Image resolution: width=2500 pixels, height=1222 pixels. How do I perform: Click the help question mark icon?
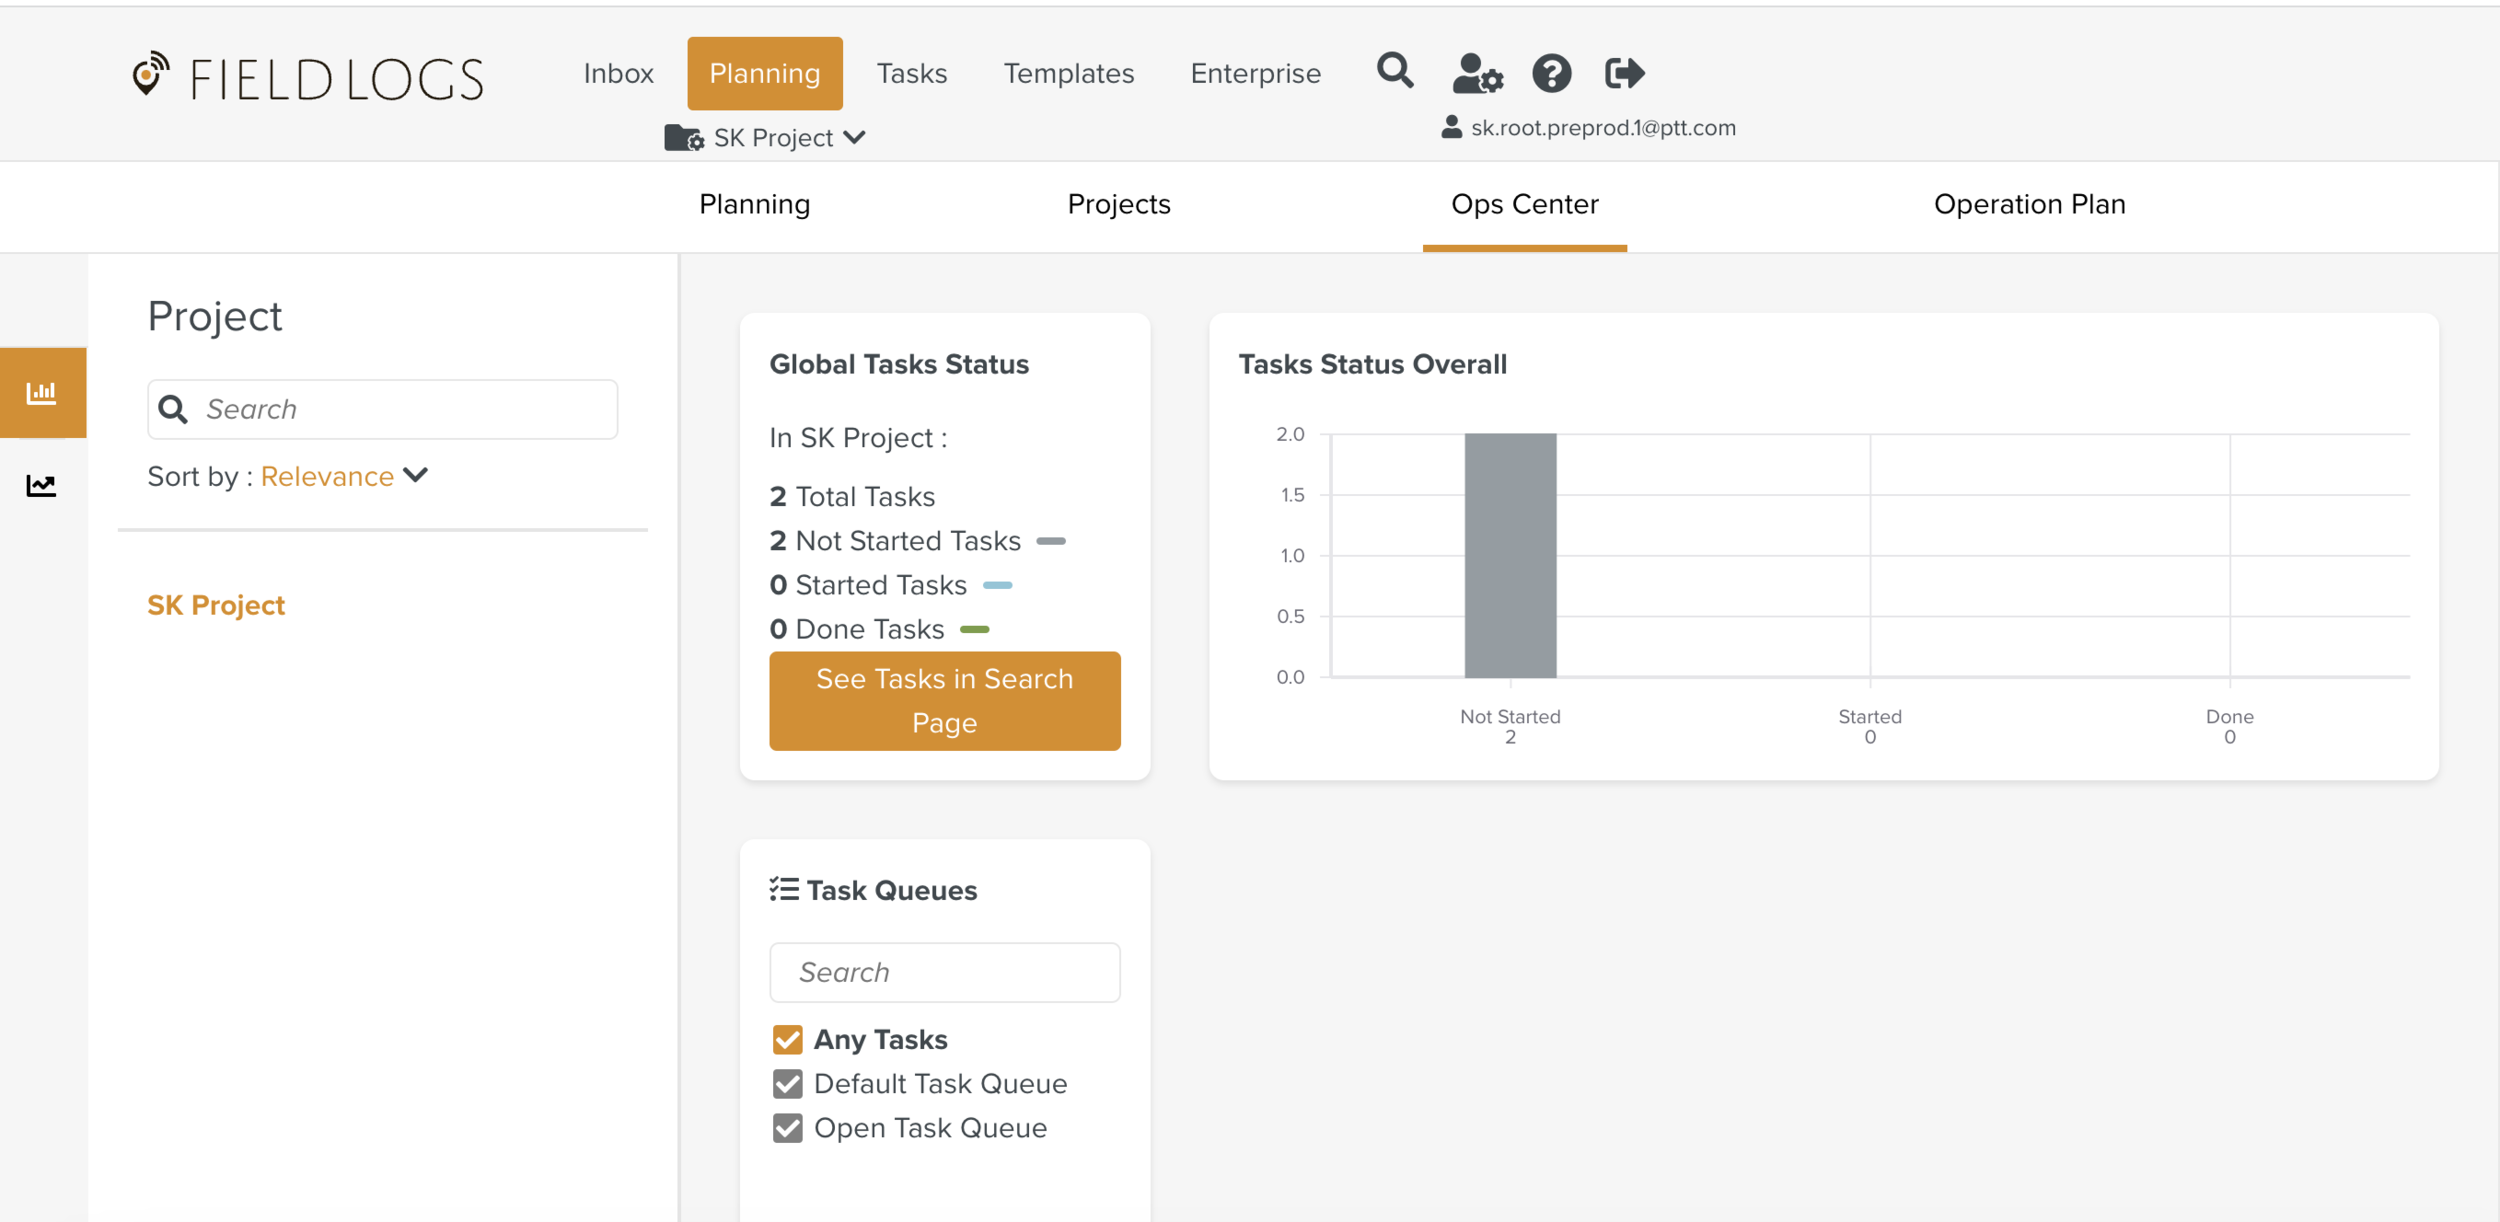[x=1551, y=73]
